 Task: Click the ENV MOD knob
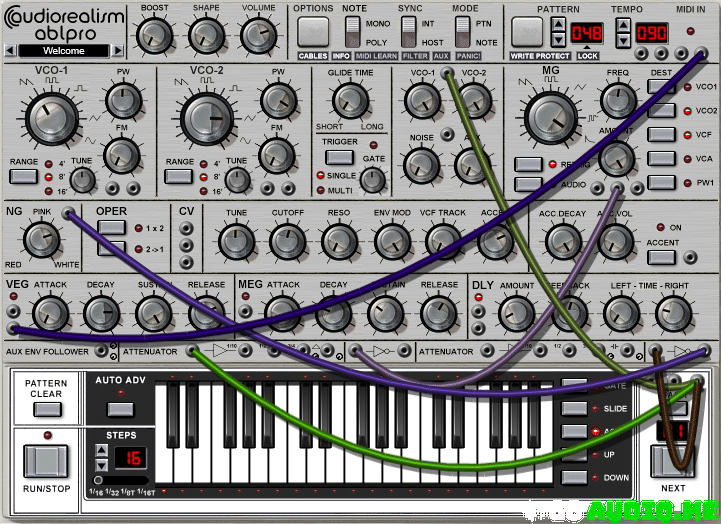(x=392, y=242)
